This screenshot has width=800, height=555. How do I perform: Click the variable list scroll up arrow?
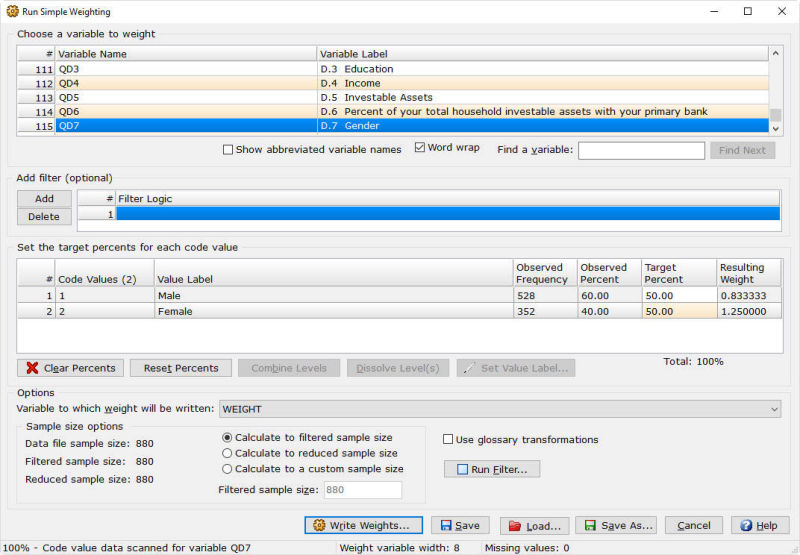coord(776,53)
